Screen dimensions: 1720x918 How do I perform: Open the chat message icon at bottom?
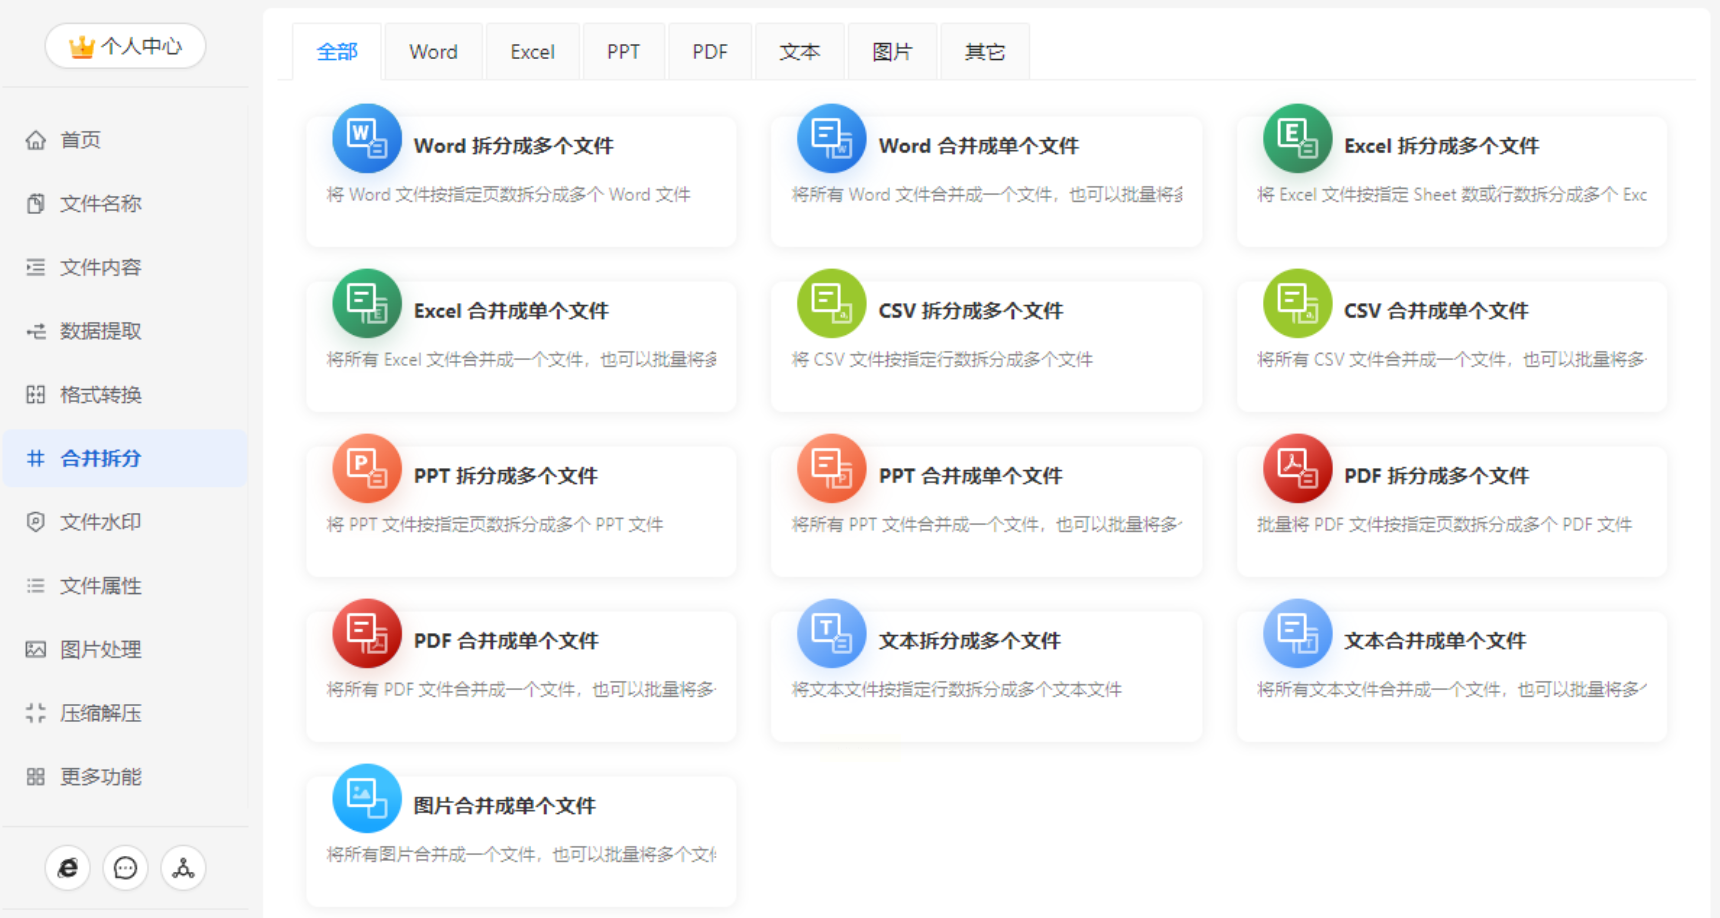(125, 868)
